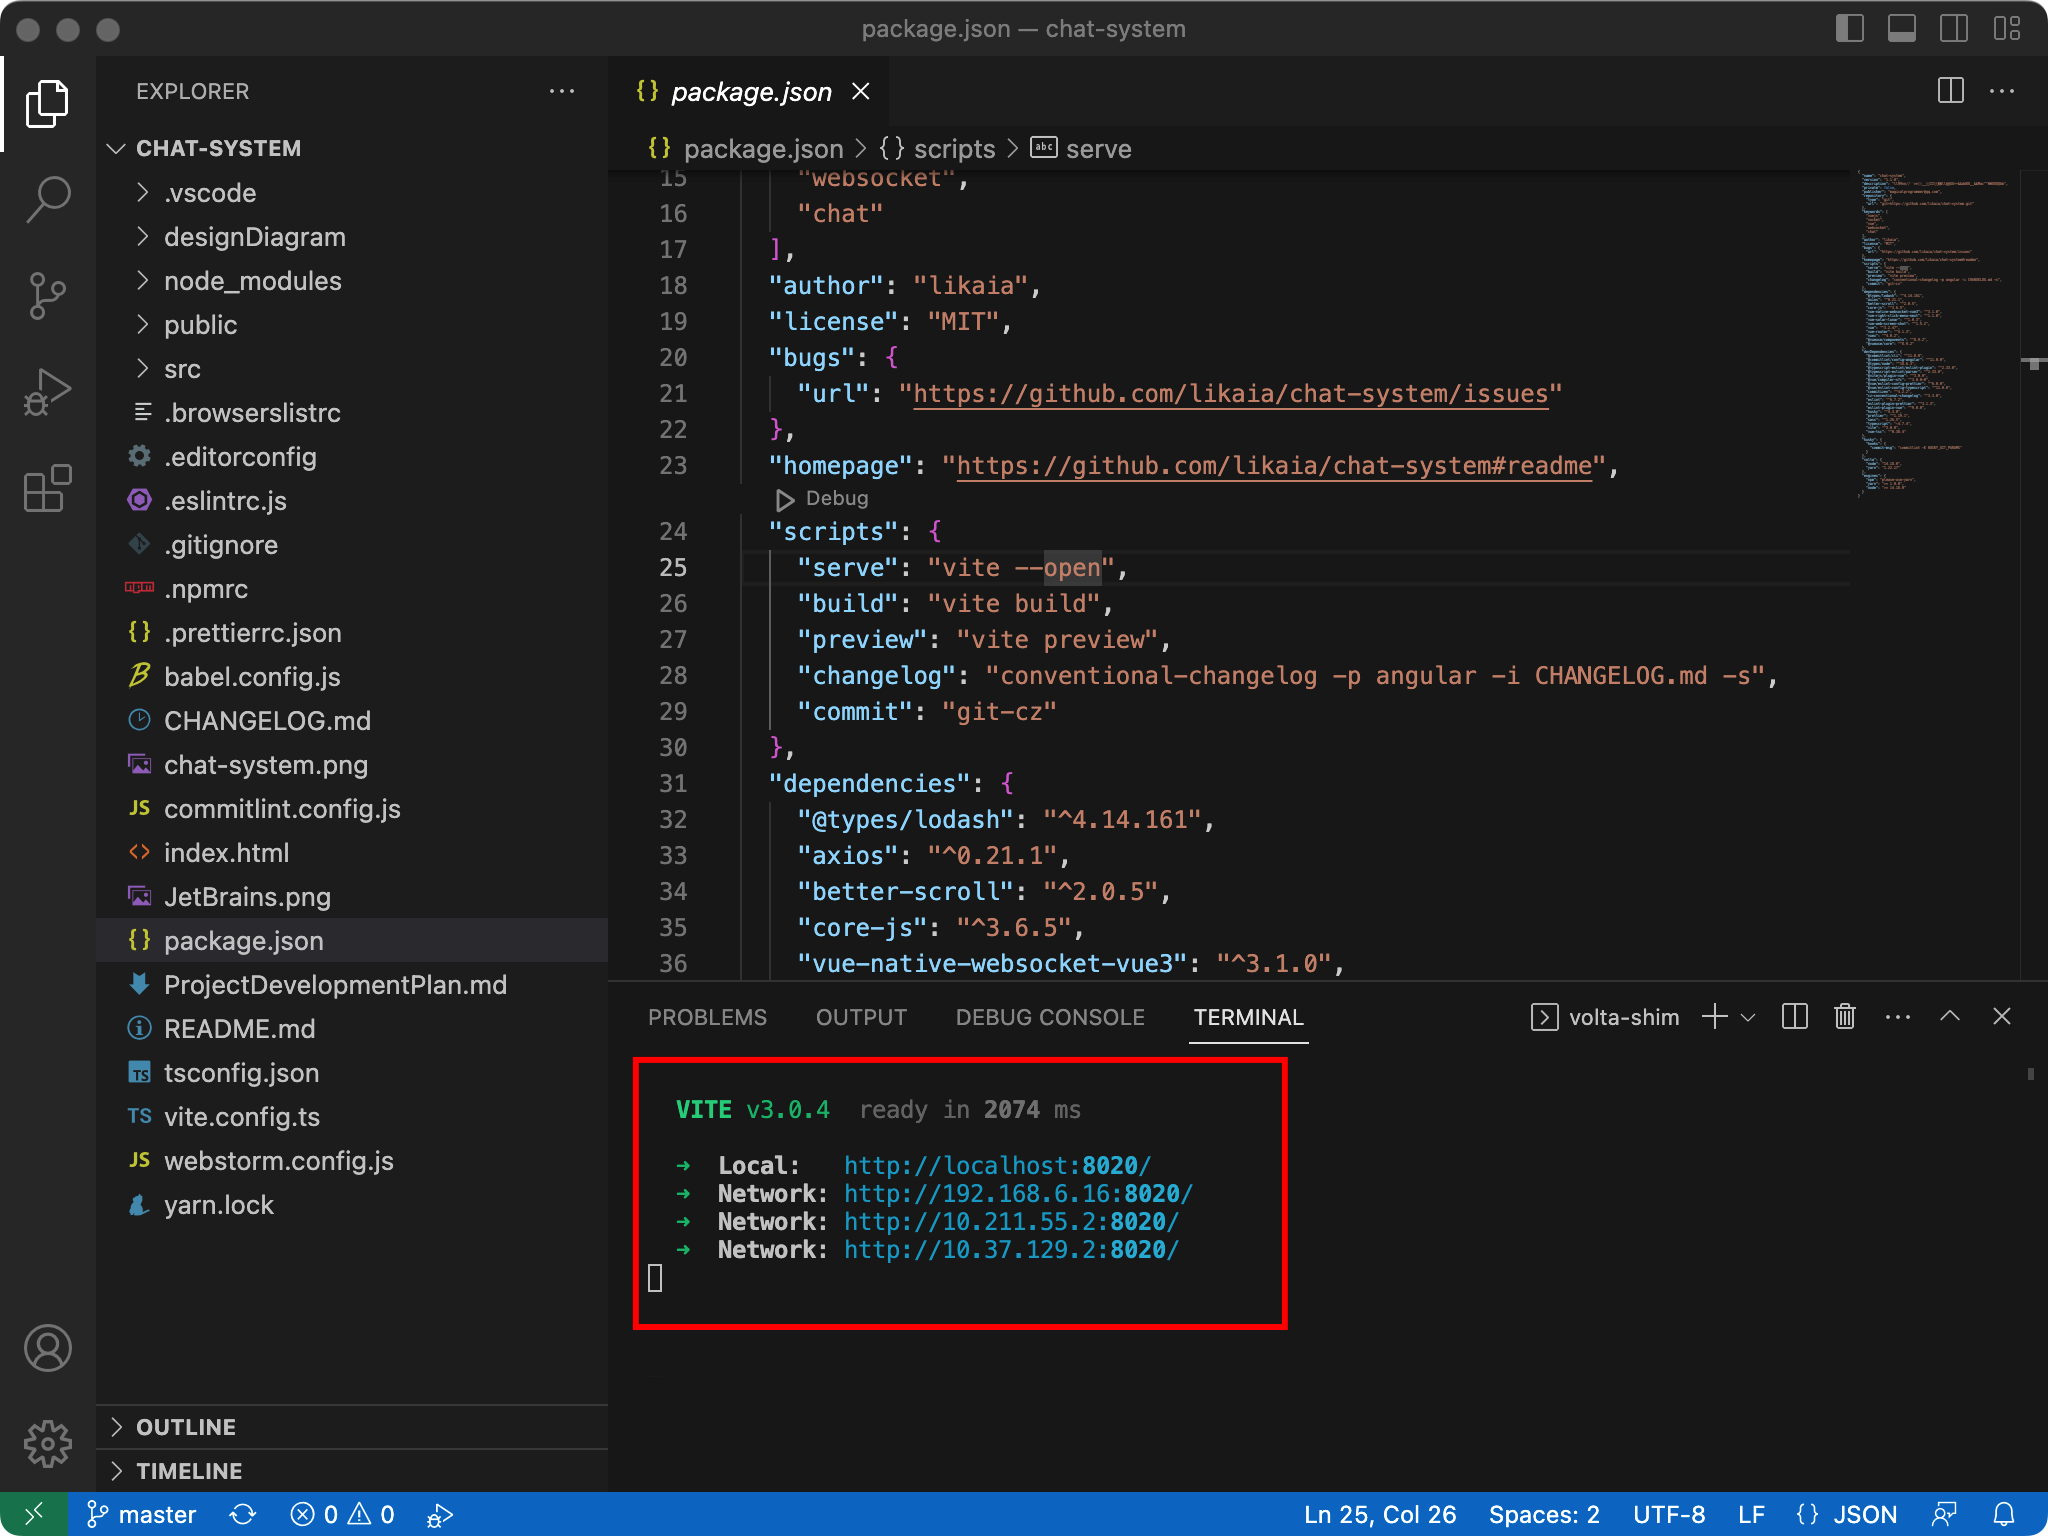The image size is (2048, 1536).
Task: Toggle the bottom panel layout button
Action: click(x=1902, y=29)
